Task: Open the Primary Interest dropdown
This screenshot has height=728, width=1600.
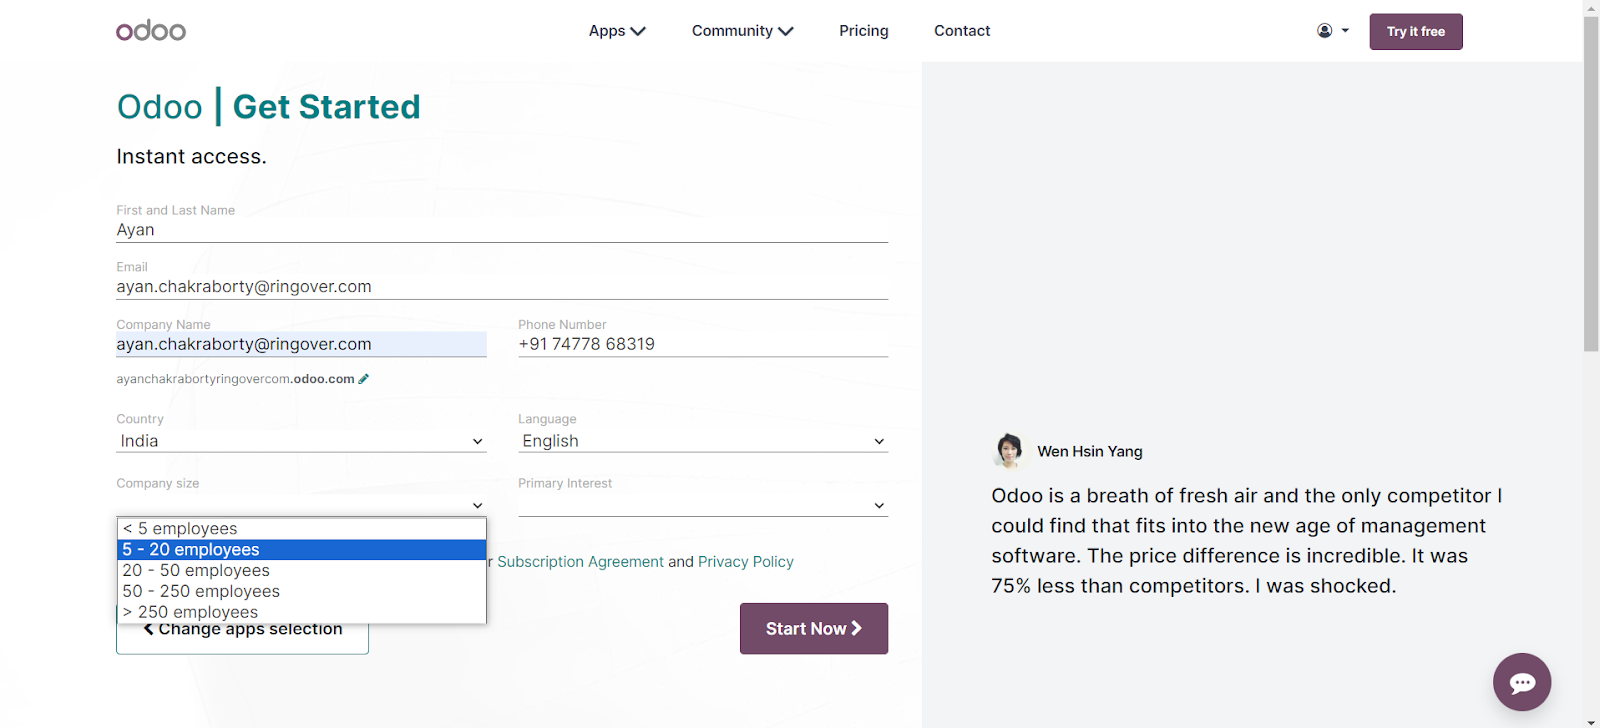Action: tap(703, 505)
